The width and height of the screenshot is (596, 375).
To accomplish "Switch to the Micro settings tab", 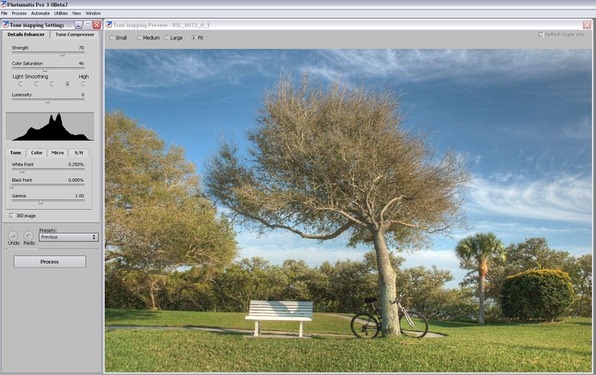I will (57, 152).
